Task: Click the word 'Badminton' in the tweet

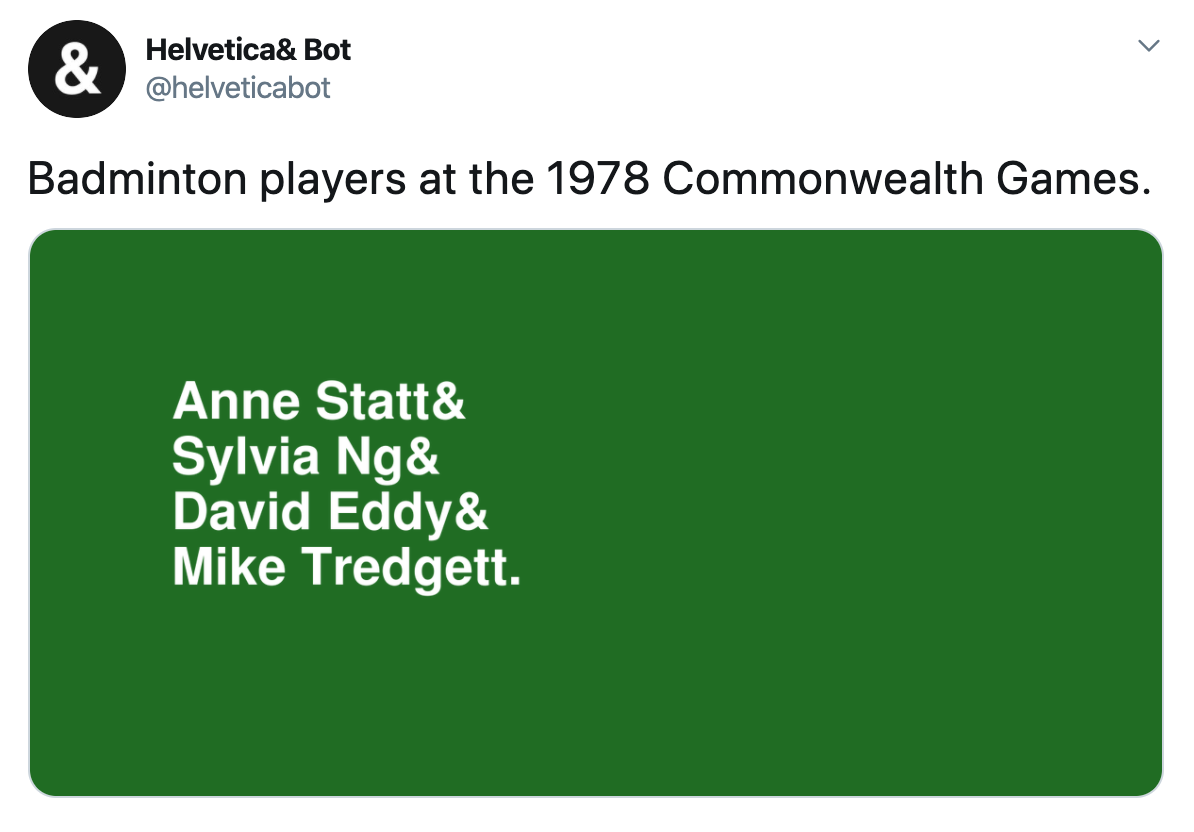Action: click(138, 178)
